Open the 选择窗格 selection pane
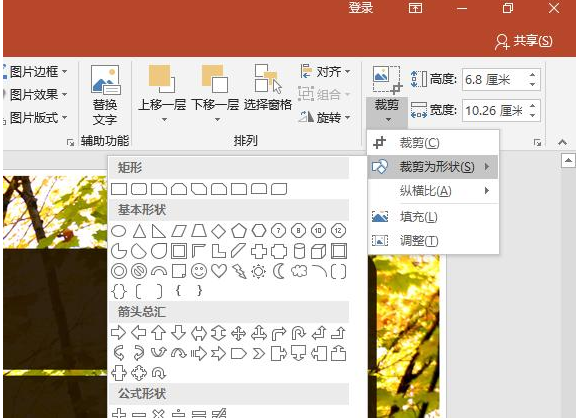The image size is (579, 420). [267, 88]
